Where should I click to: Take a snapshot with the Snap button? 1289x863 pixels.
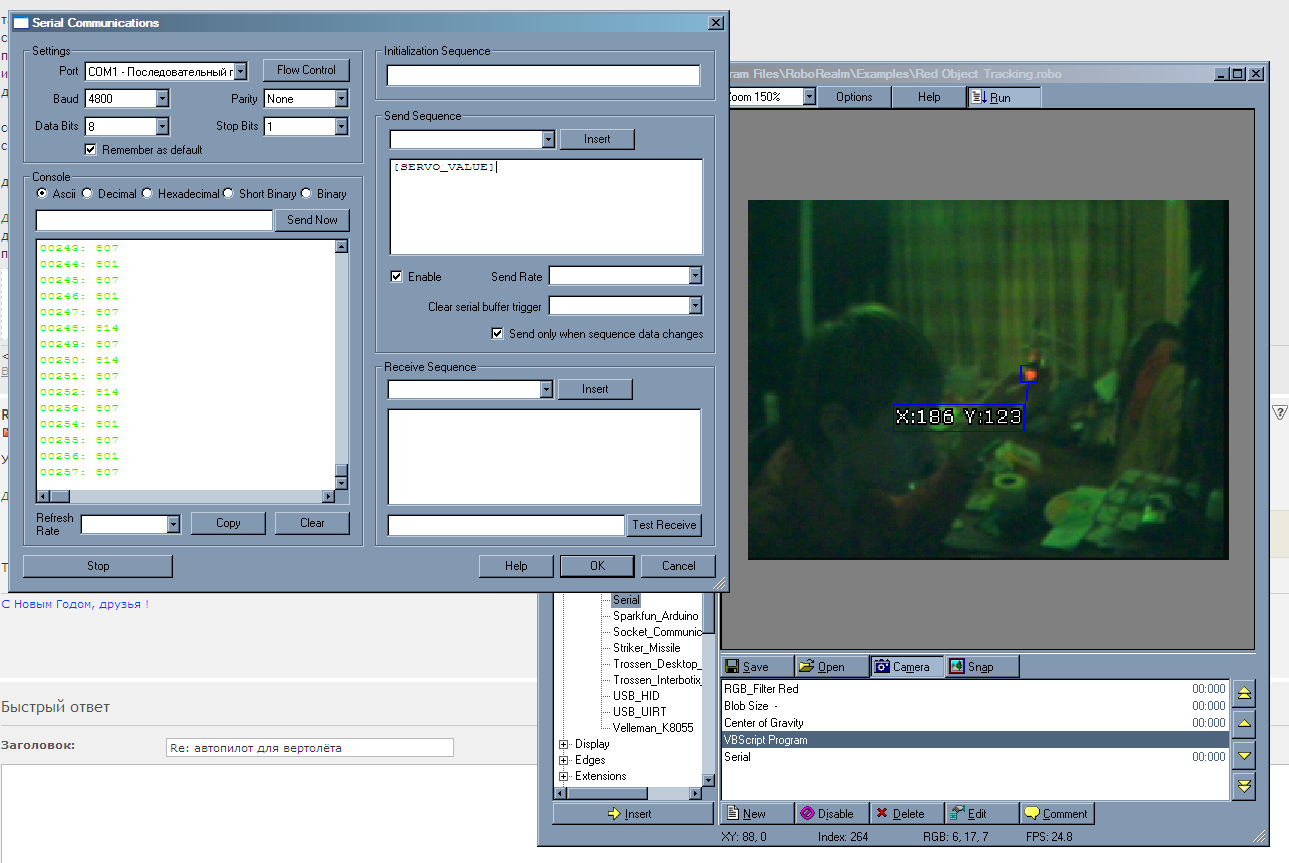[982, 667]
